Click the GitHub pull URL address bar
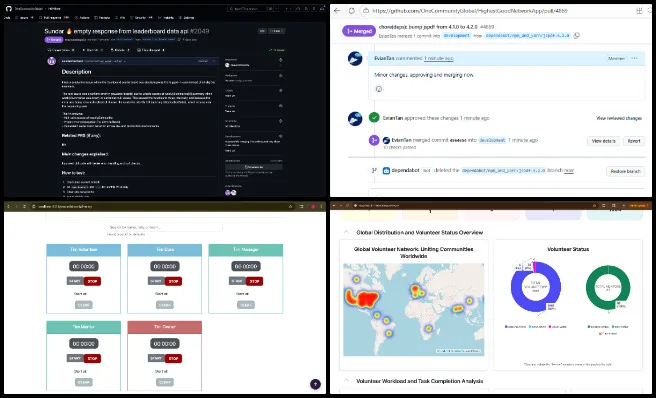 469,11
